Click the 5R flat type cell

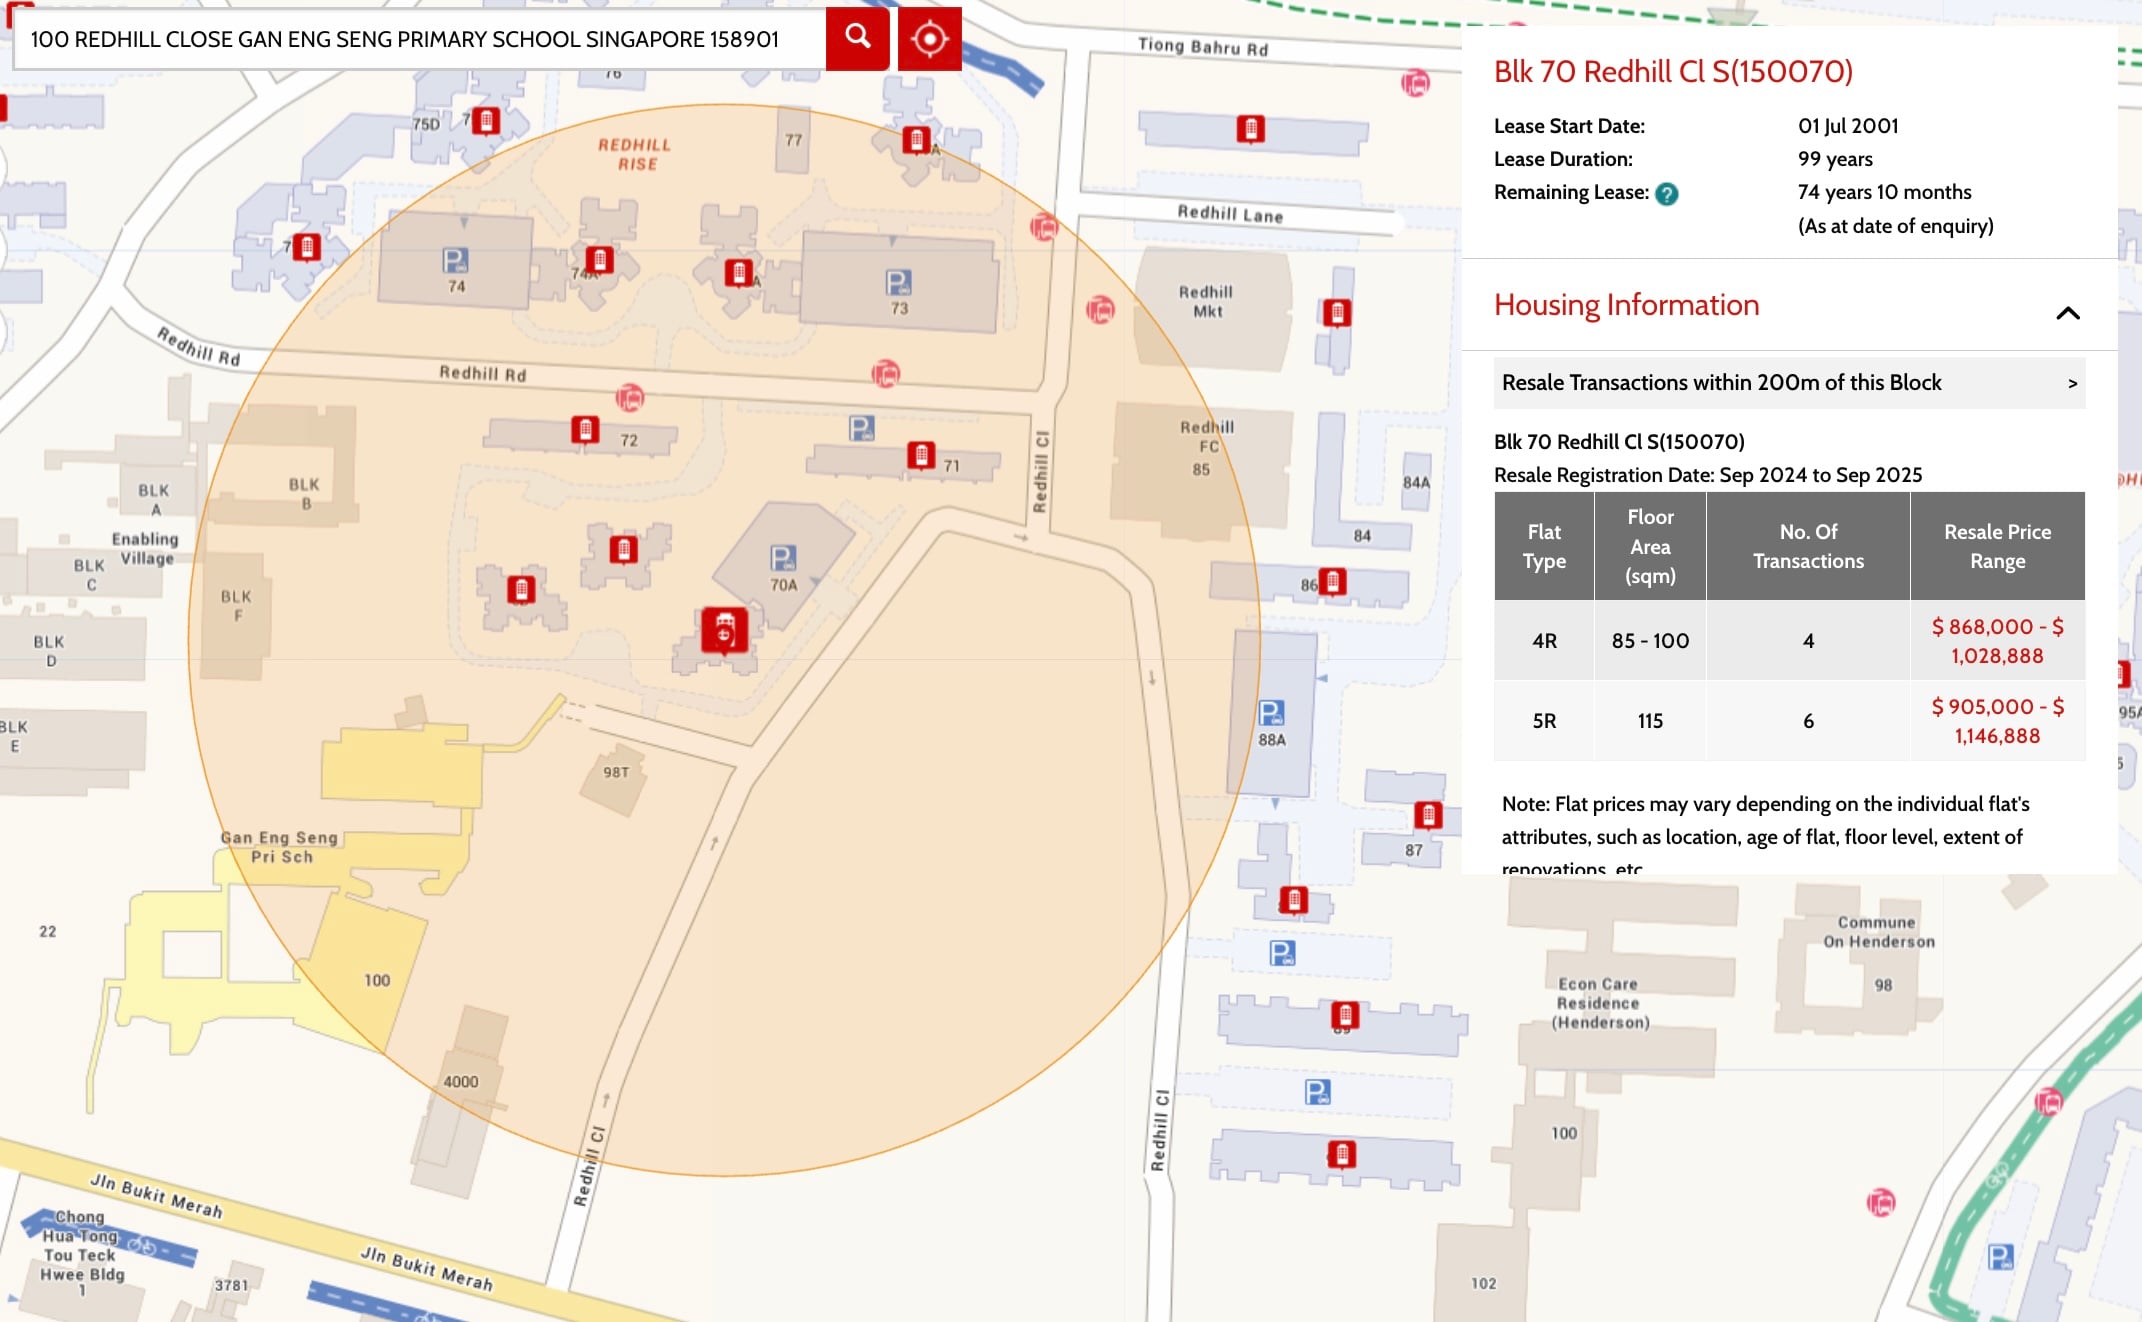[x=1544, y=721]
